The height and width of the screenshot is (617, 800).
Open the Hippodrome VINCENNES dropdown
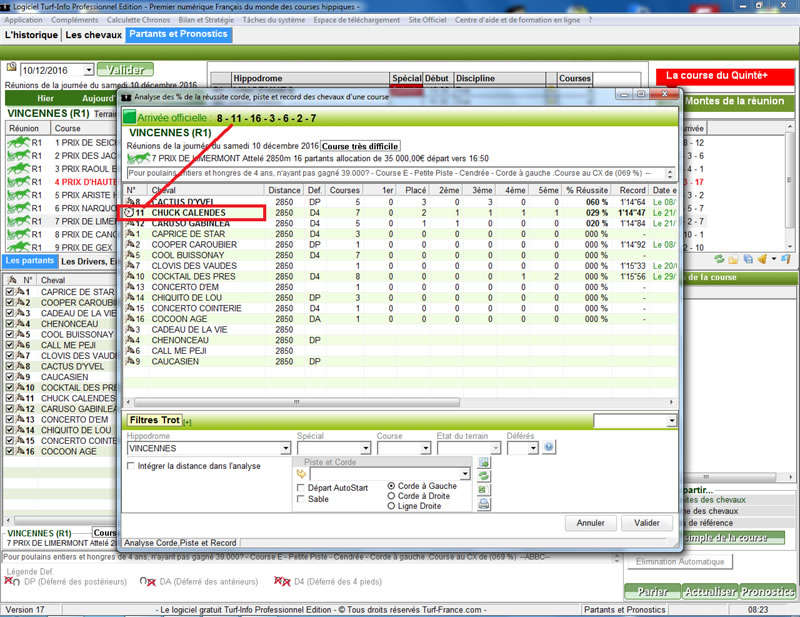[282, 449]
